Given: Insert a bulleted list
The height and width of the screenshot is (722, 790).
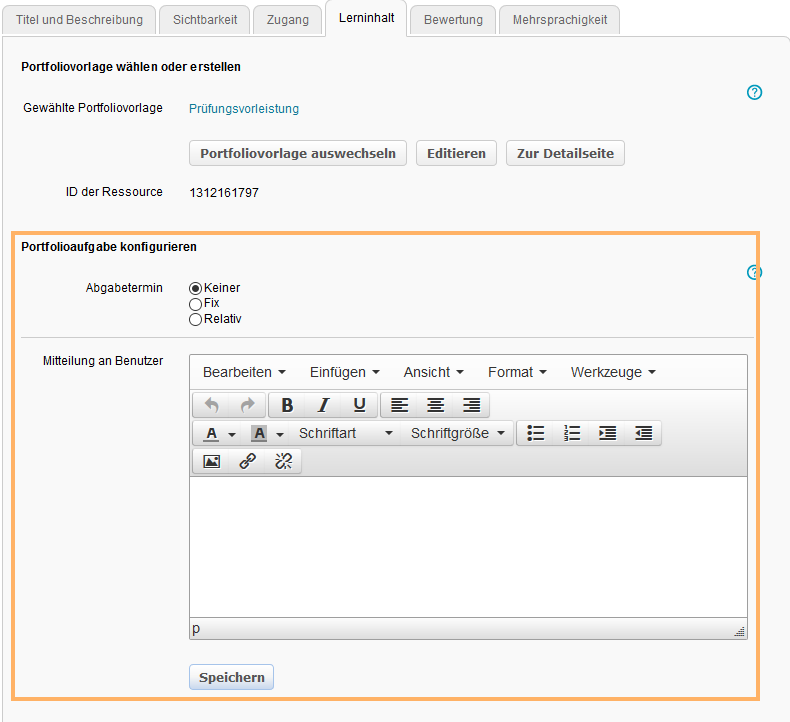Looking at the screenshot, I should pos(536,433).
